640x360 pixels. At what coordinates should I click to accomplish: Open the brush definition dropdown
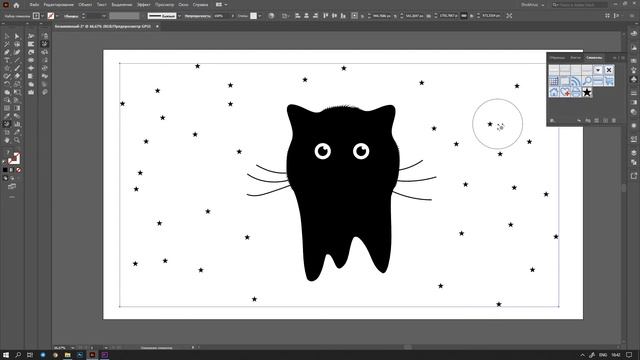coord(179,16)
